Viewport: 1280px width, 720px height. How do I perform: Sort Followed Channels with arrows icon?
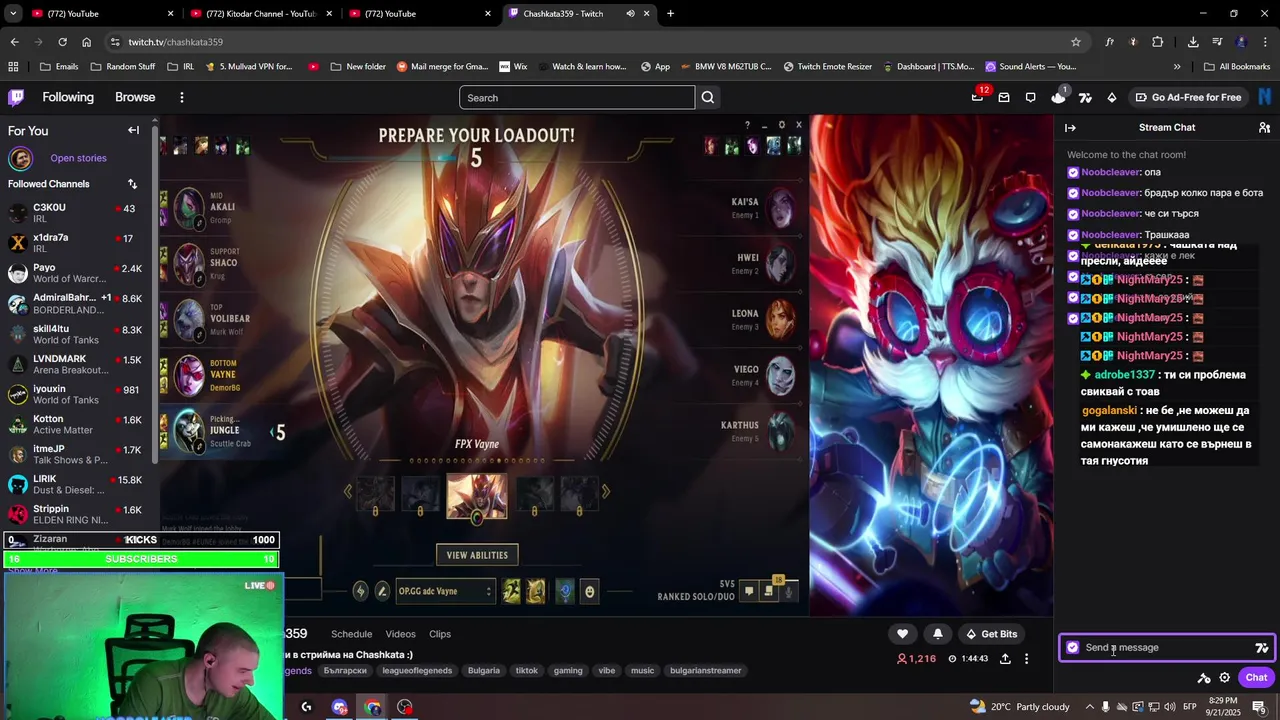[132, 184]
